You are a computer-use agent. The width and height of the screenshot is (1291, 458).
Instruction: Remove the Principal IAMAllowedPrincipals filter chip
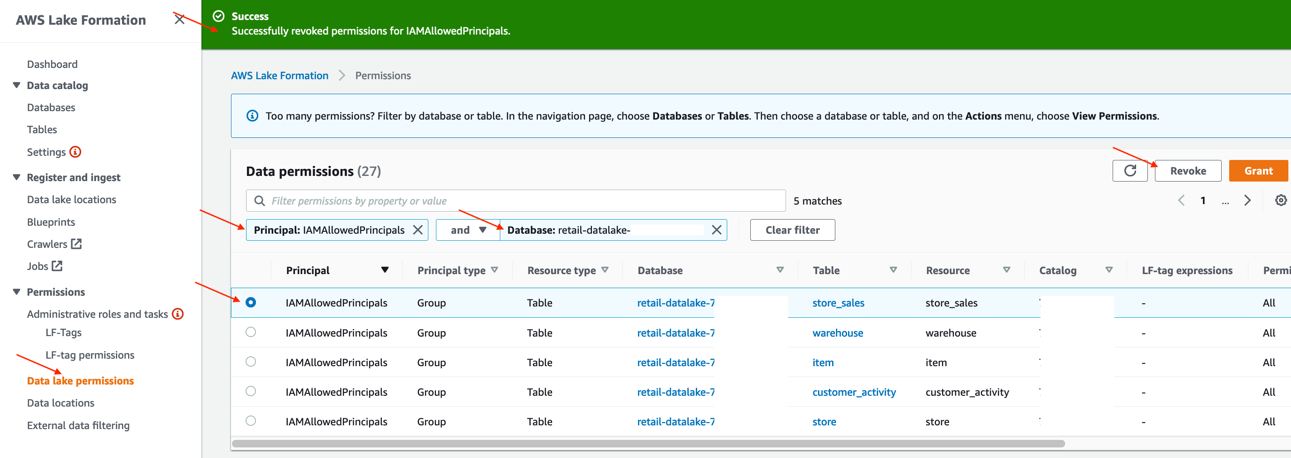(418, 230)
